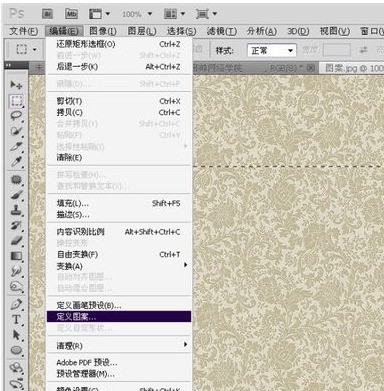Choose 剪切(T) from Edit menu

pos(119,101)
